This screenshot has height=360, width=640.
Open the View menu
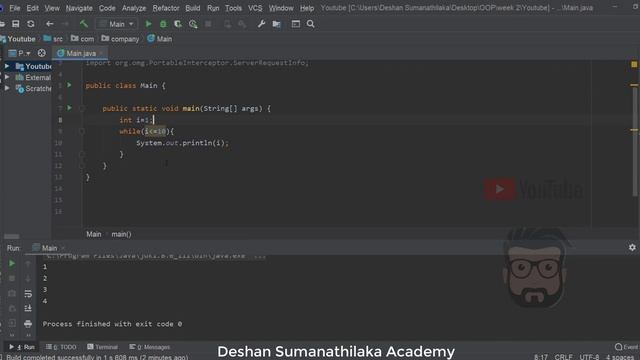pyautogui.click(x=52, y=8)
